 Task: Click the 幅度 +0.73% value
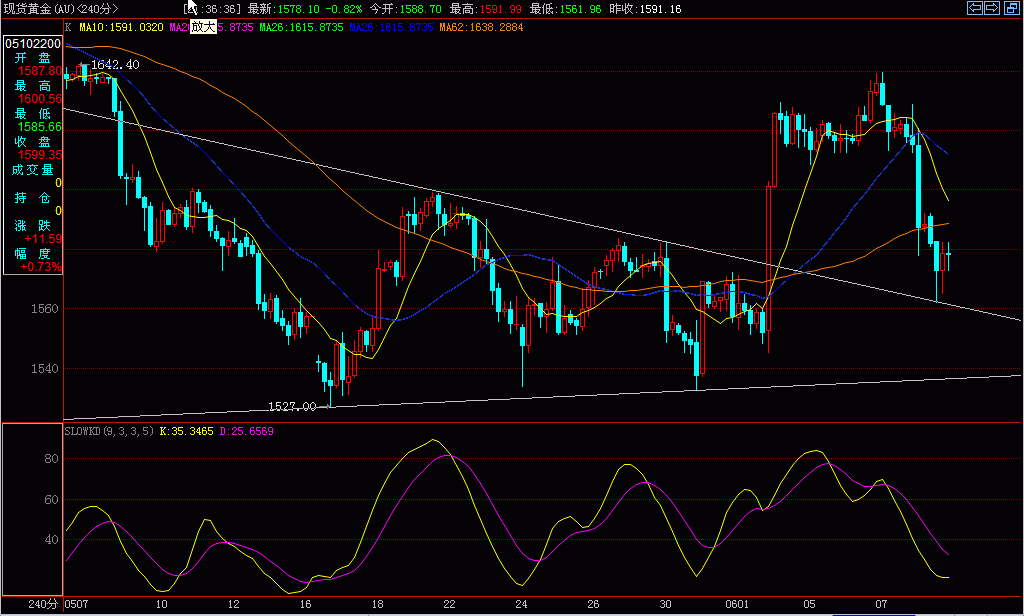tap(41, 267)
